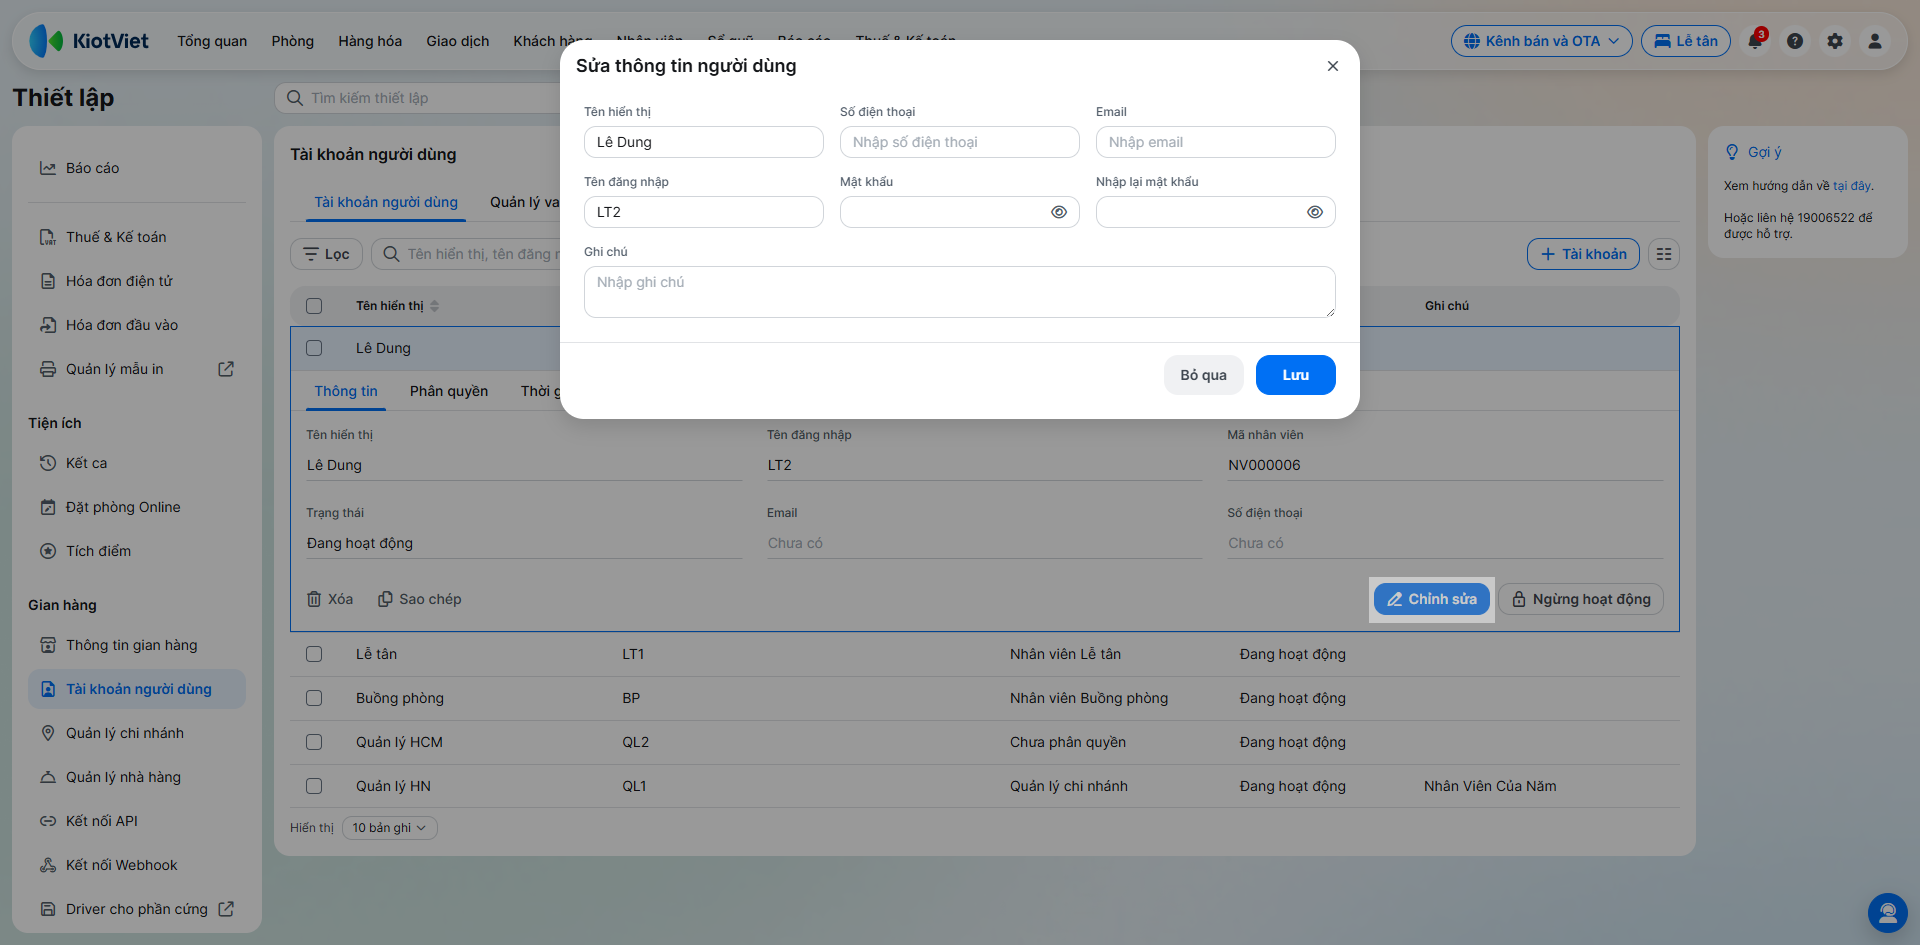Click the Chỉnh sửa button
Viewport: 1920px width, 945px height.
1432,599
